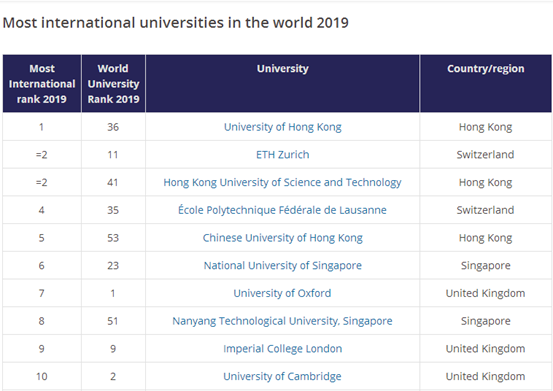
Task: Select 'Singapore' in the National University row
Action: [486, 265]
